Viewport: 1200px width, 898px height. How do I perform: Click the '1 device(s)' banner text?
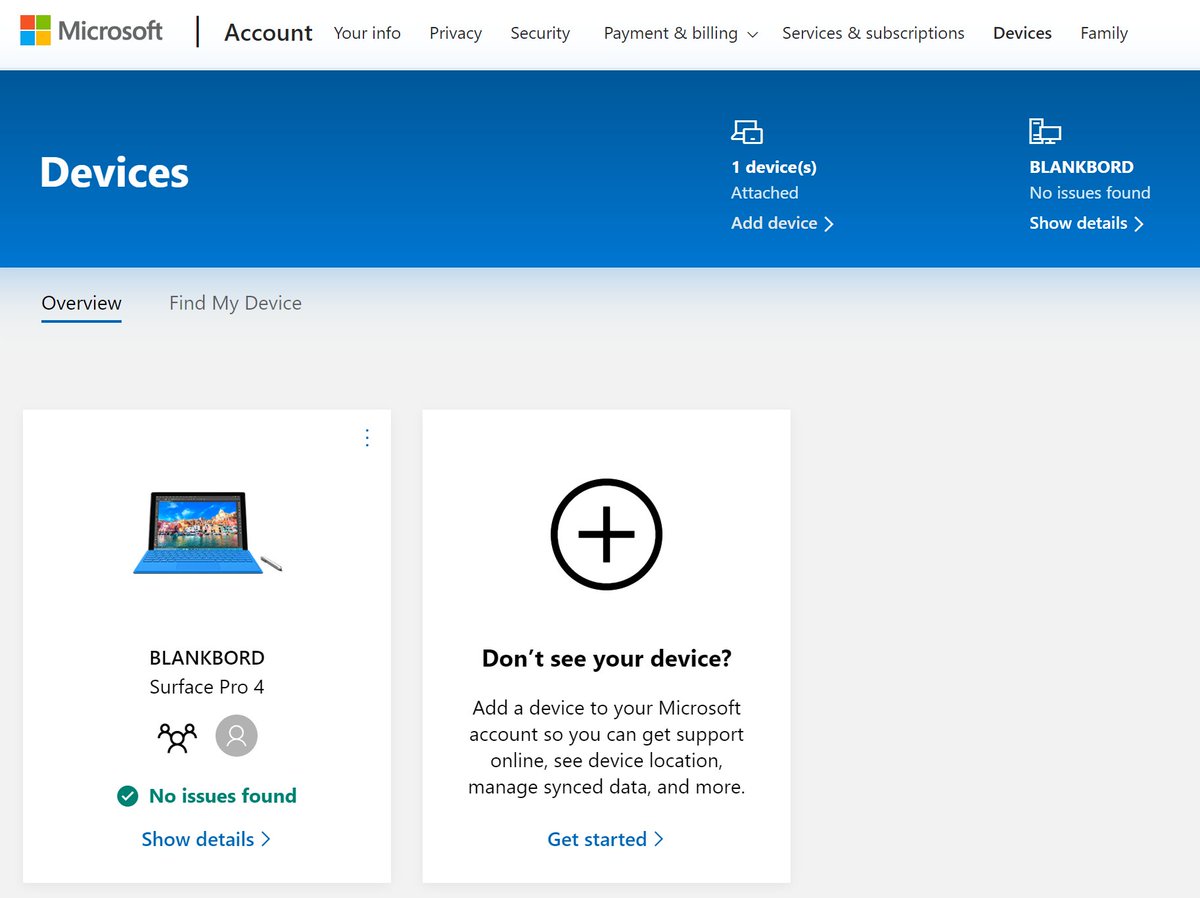pos(774,167)
